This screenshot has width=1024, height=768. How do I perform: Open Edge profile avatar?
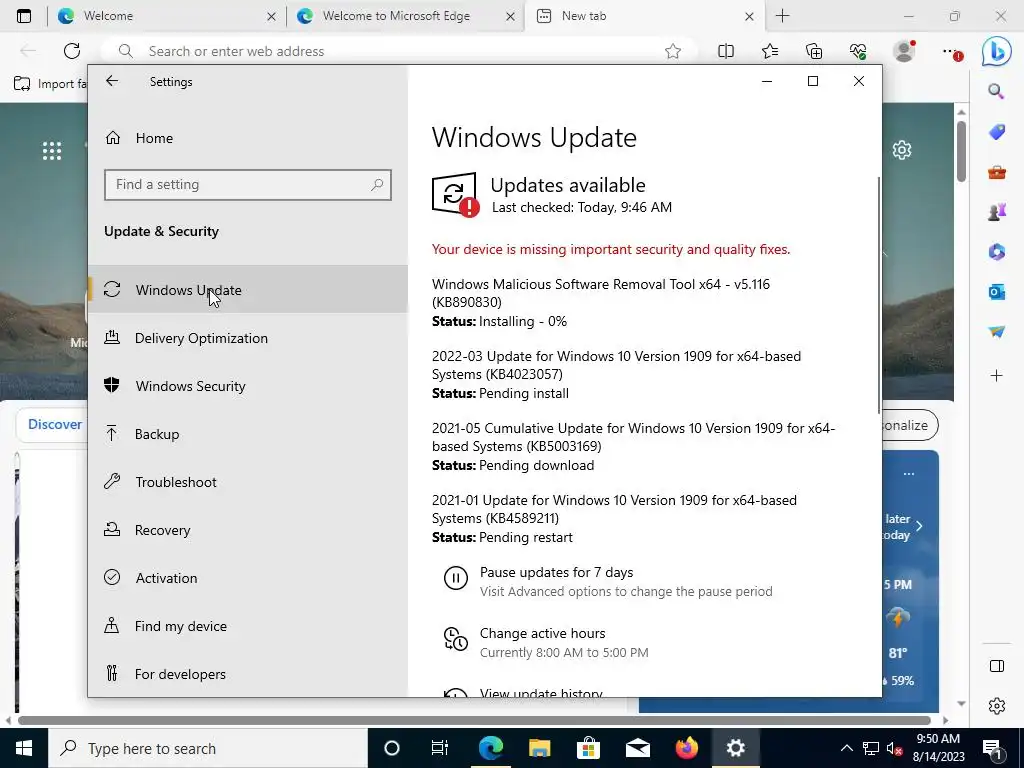click(904, 51)
